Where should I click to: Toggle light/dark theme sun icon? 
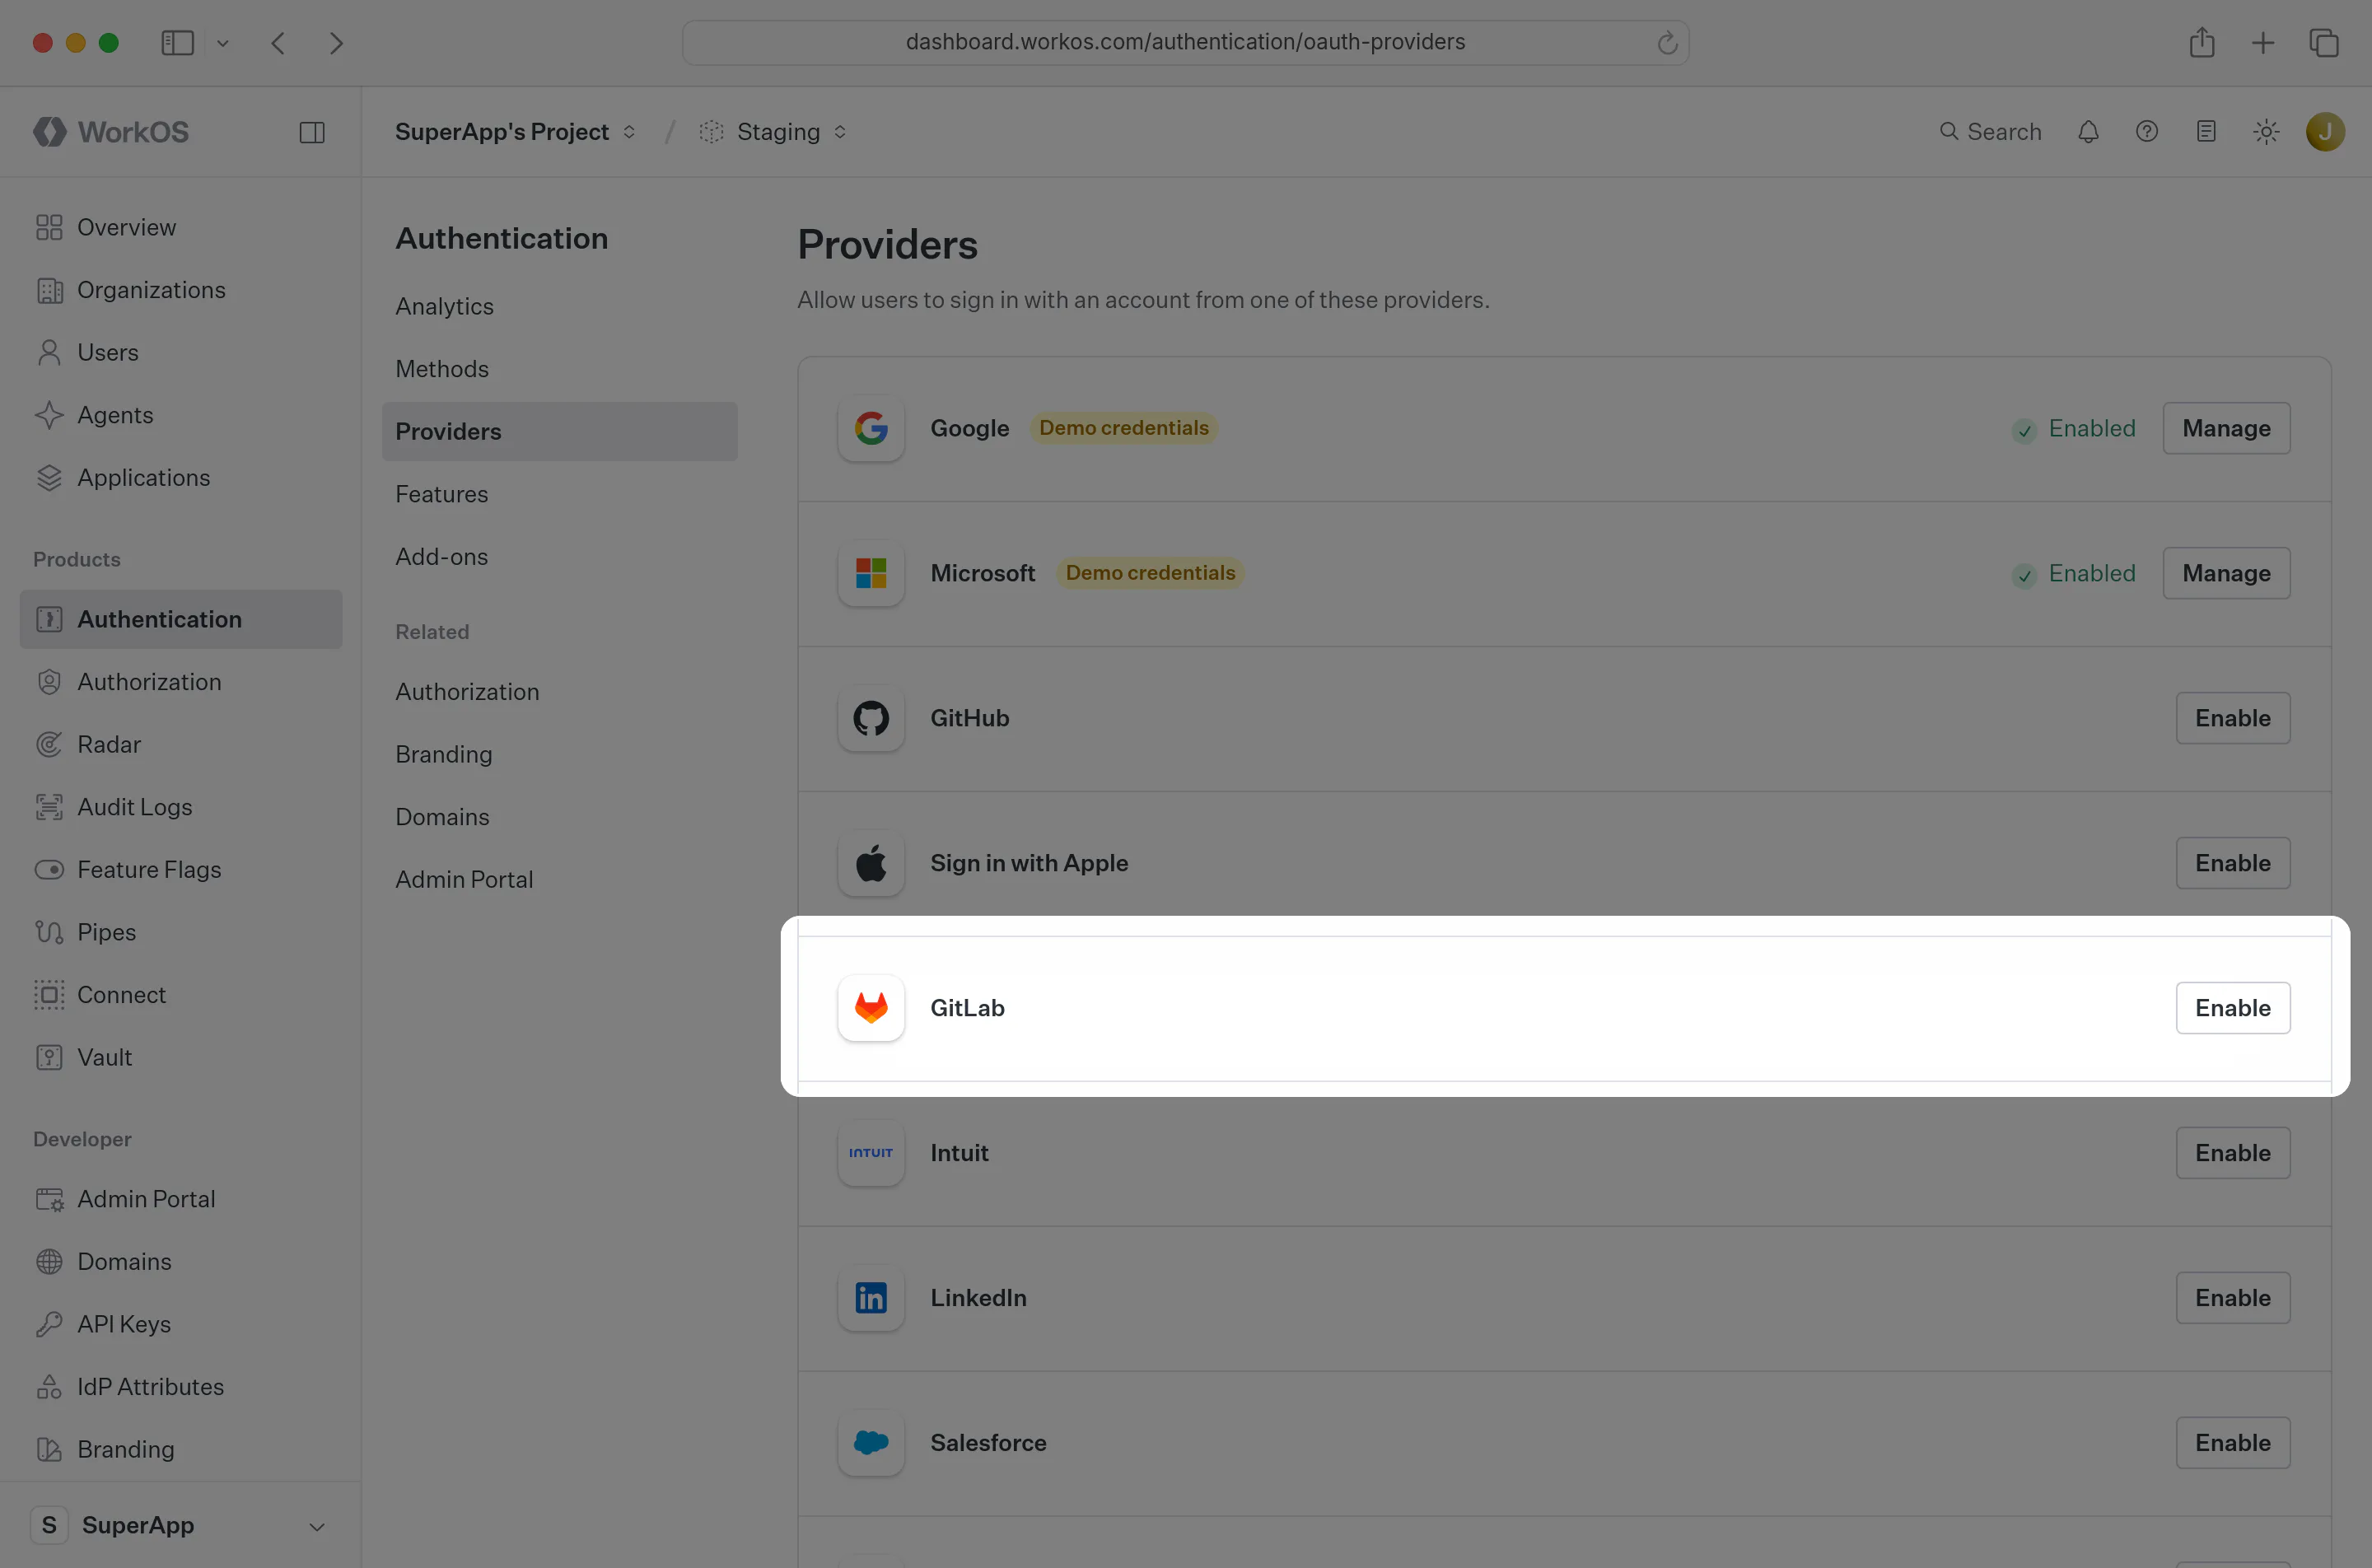[x=2266, y=132]
